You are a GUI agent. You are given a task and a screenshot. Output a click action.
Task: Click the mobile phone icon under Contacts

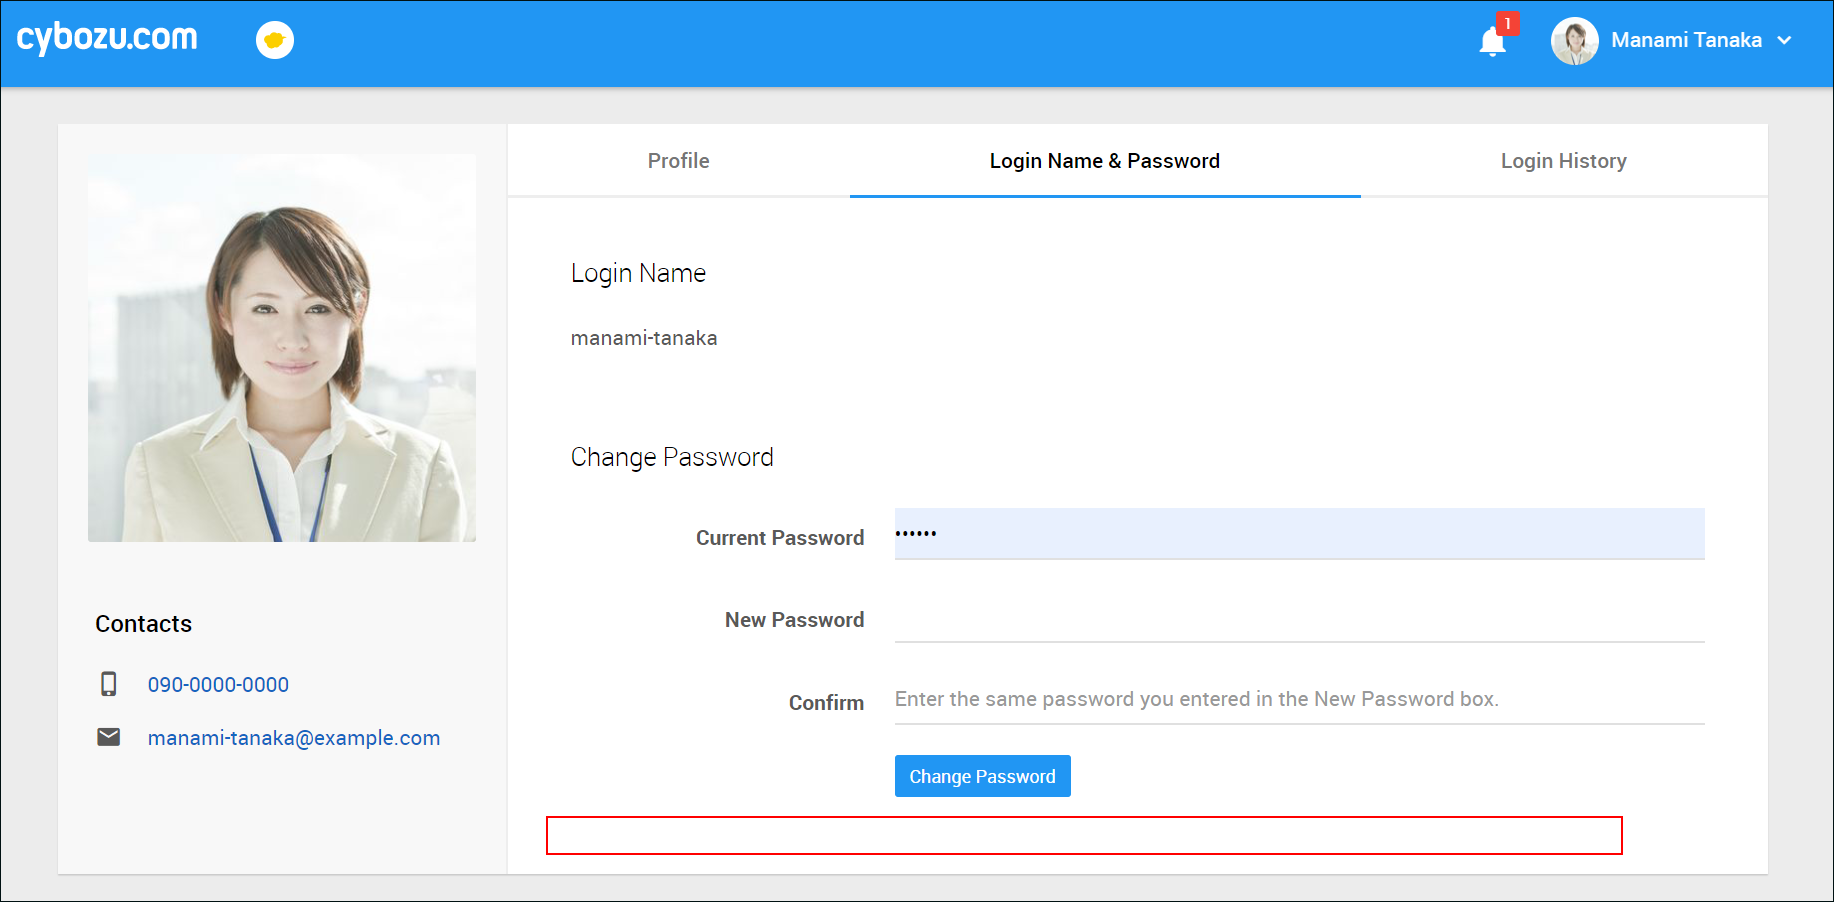click(109, 684)
